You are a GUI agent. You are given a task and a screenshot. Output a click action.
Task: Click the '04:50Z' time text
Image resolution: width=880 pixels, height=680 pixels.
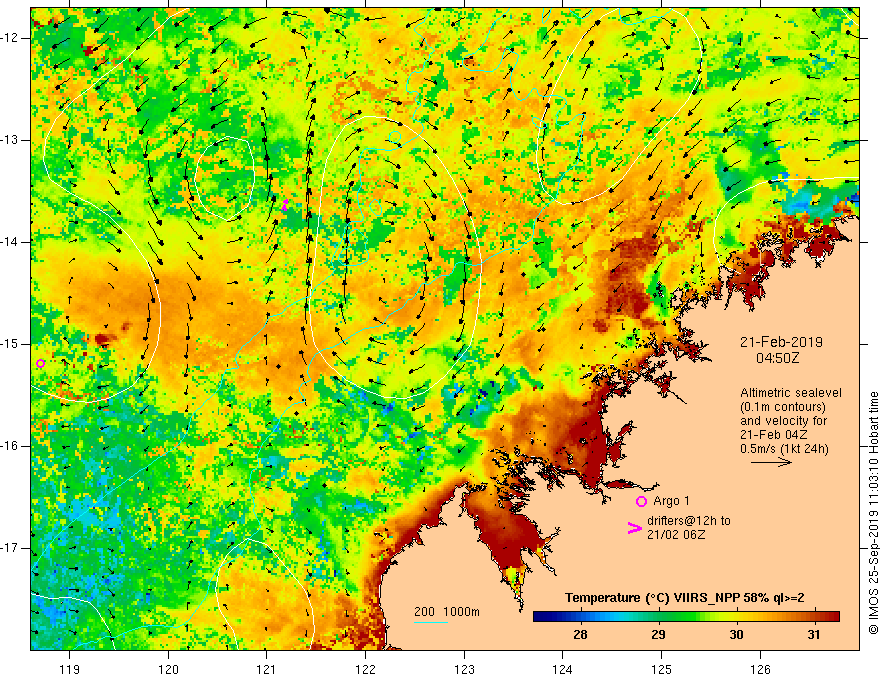pyautogui.click(x=778, y=358)
